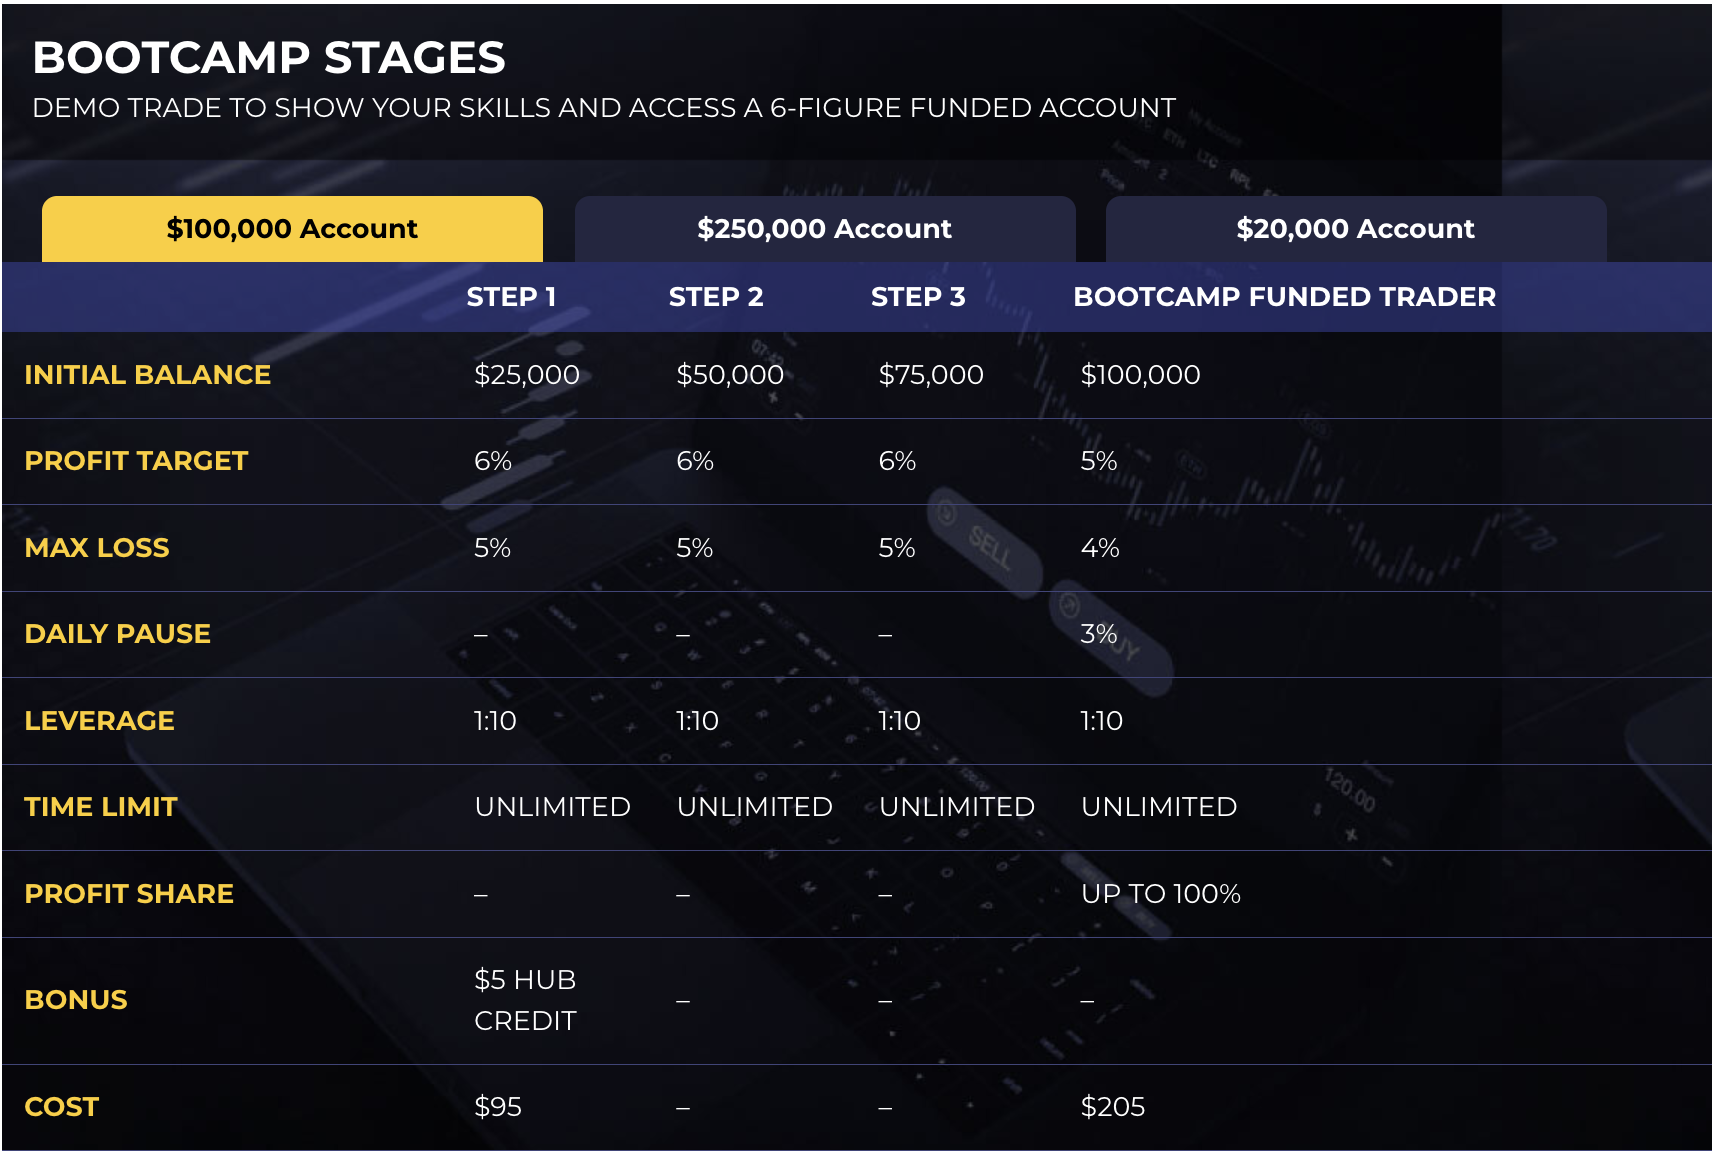Select the $100,000 Account tab
This screenshot has width=1714, height=1154.
tap(292, 229)
